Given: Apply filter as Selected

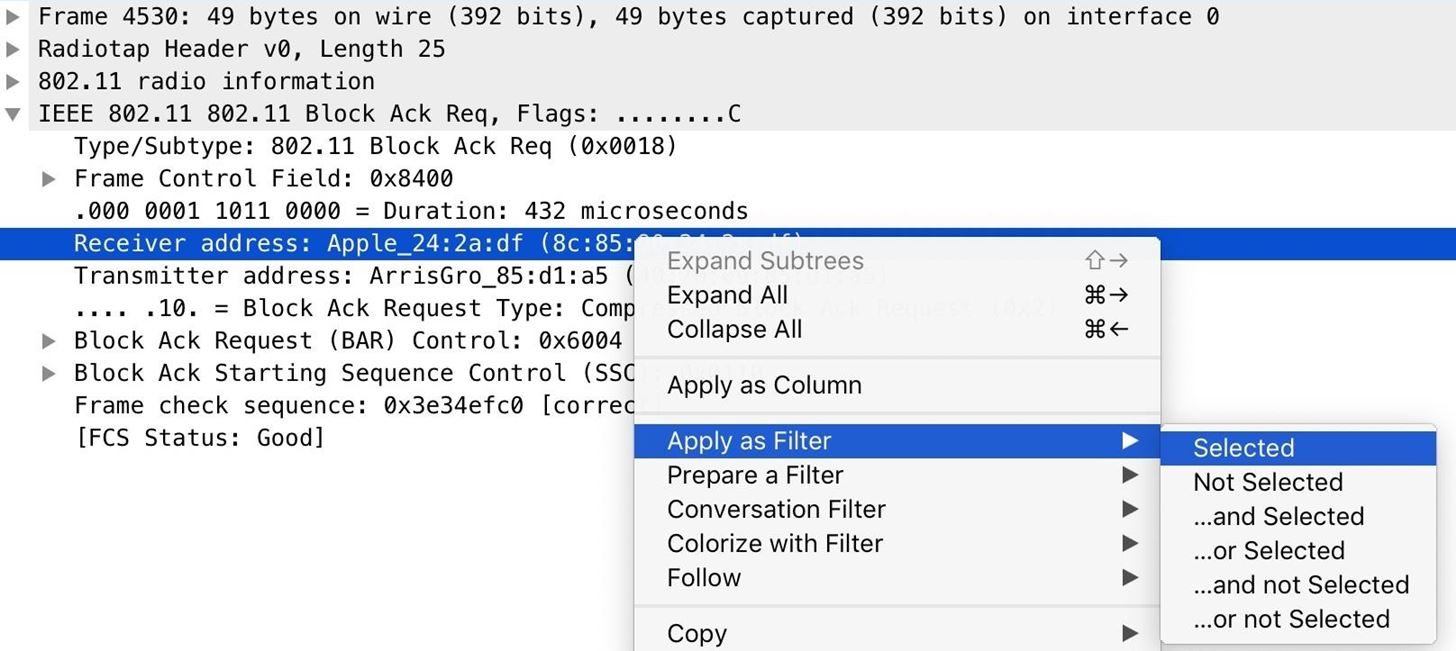Looking at the screenshot, I should [1298, 448].
